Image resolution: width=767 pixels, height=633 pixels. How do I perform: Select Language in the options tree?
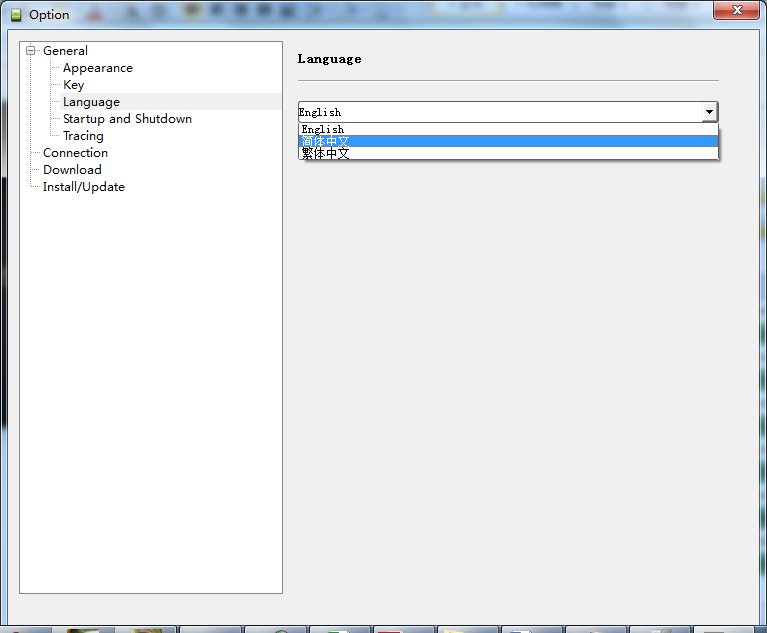point(91,102)
